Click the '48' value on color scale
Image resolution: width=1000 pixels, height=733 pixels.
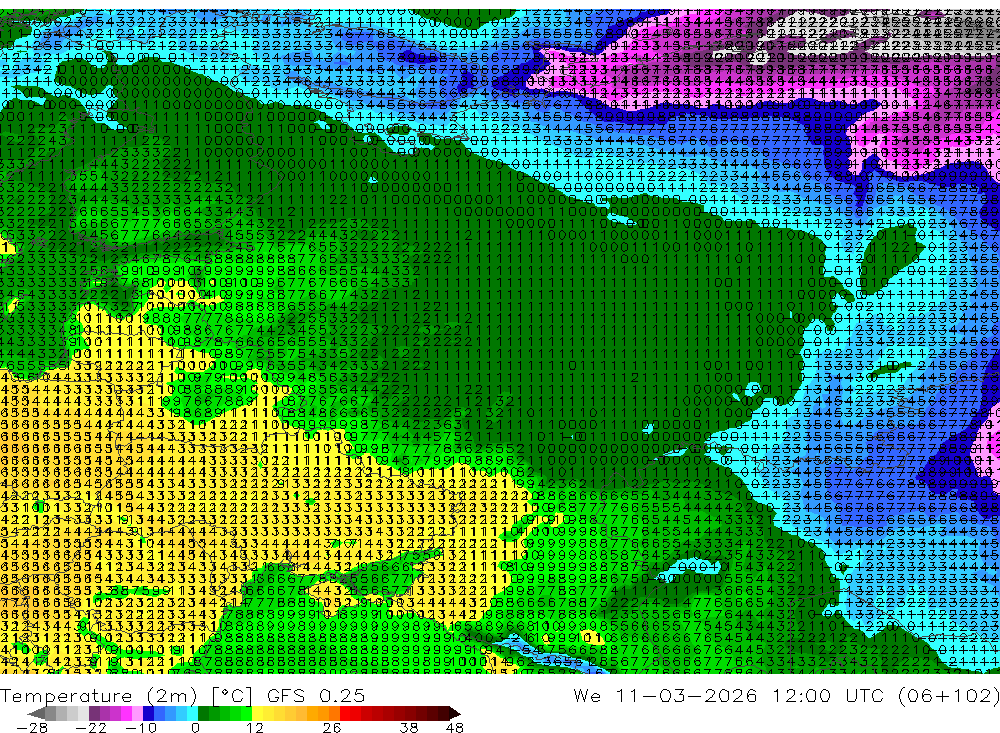[x=454, y=727]
